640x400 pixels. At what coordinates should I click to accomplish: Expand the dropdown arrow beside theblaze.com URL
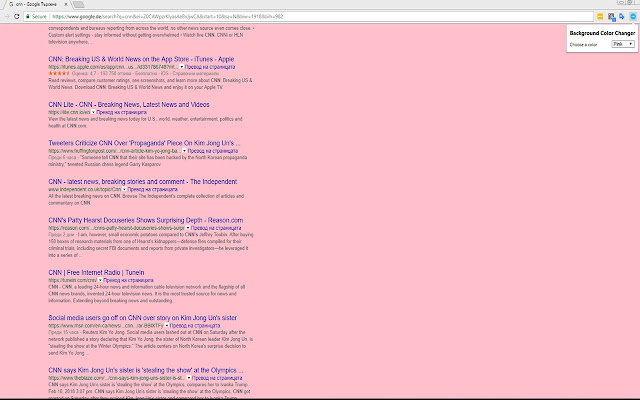pyautogui.click(x=189, y=378)
